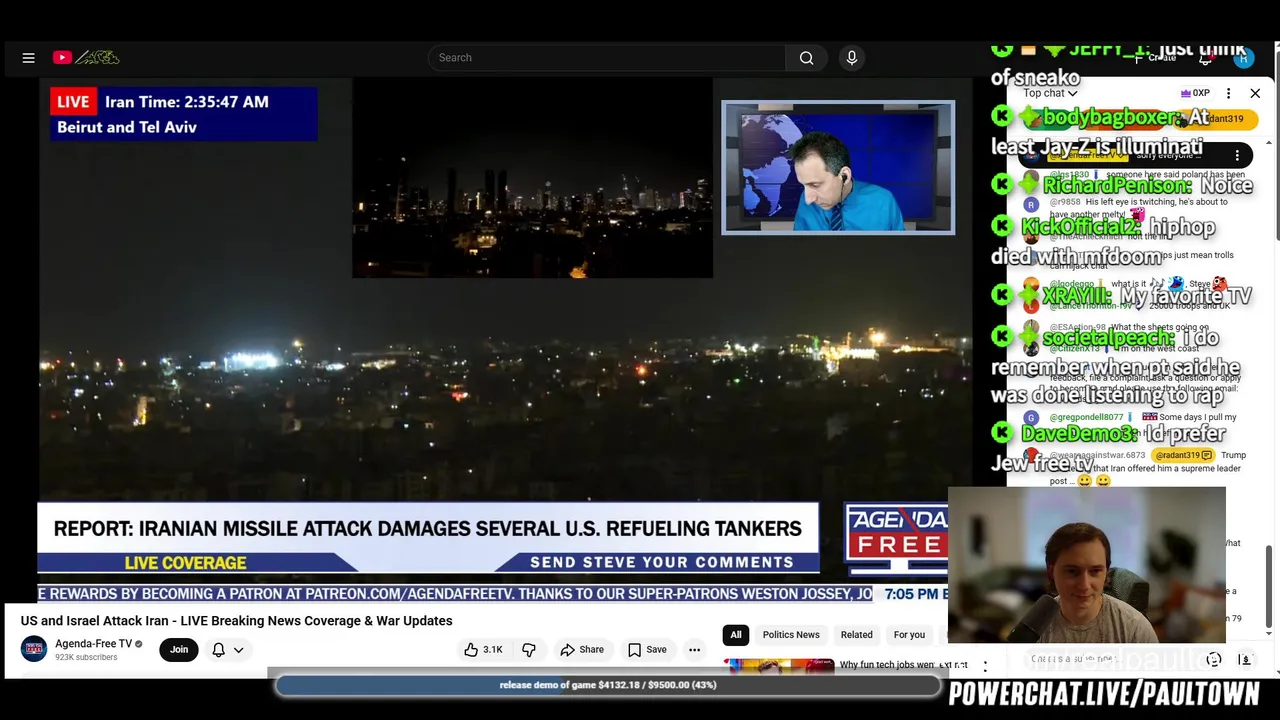Click the release demo goal progress bar
1280x720 pixels.
click(x=608, y=685)
